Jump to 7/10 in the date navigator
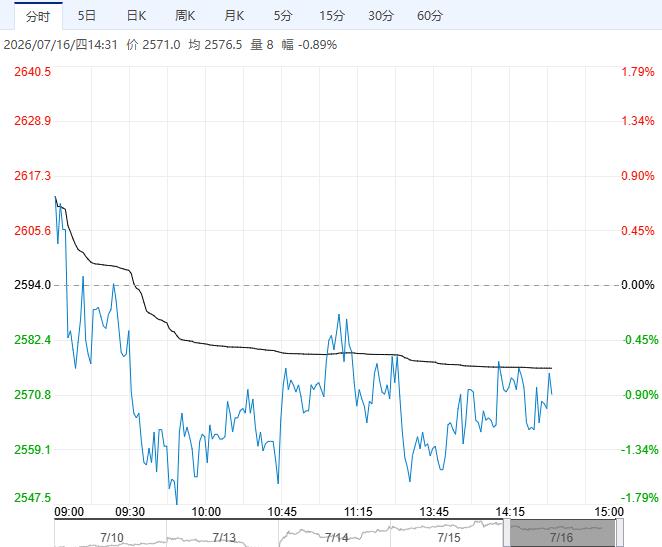 coord(112,537)
